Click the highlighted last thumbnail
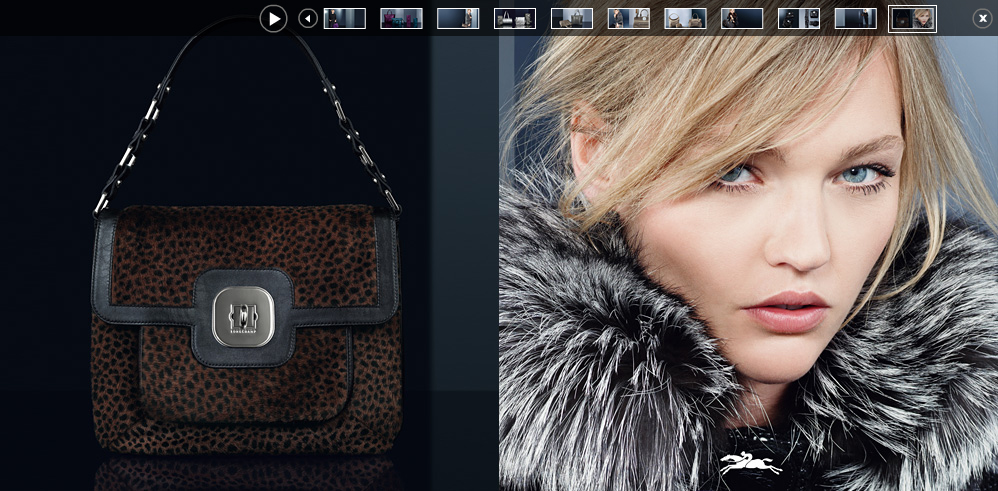 pos(912,18)
